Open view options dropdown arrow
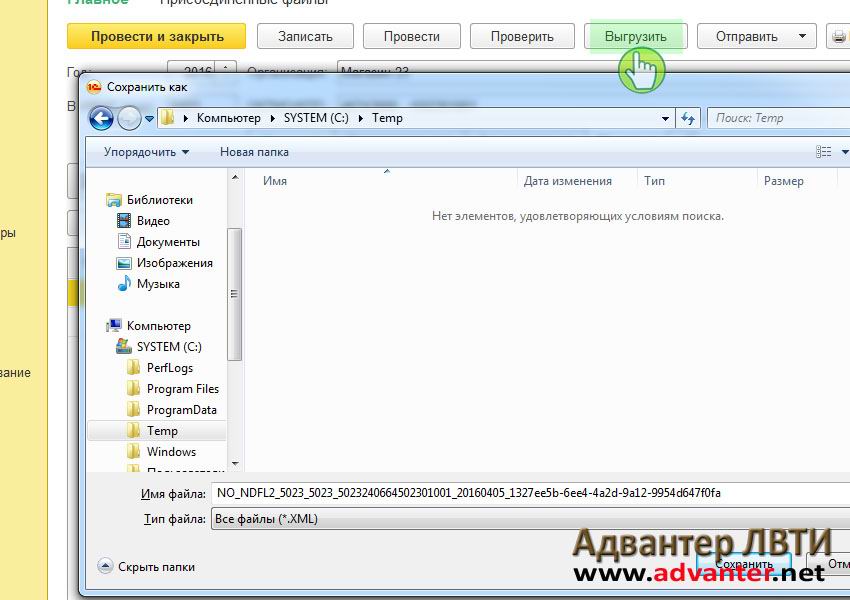 [x=844, y=152]
